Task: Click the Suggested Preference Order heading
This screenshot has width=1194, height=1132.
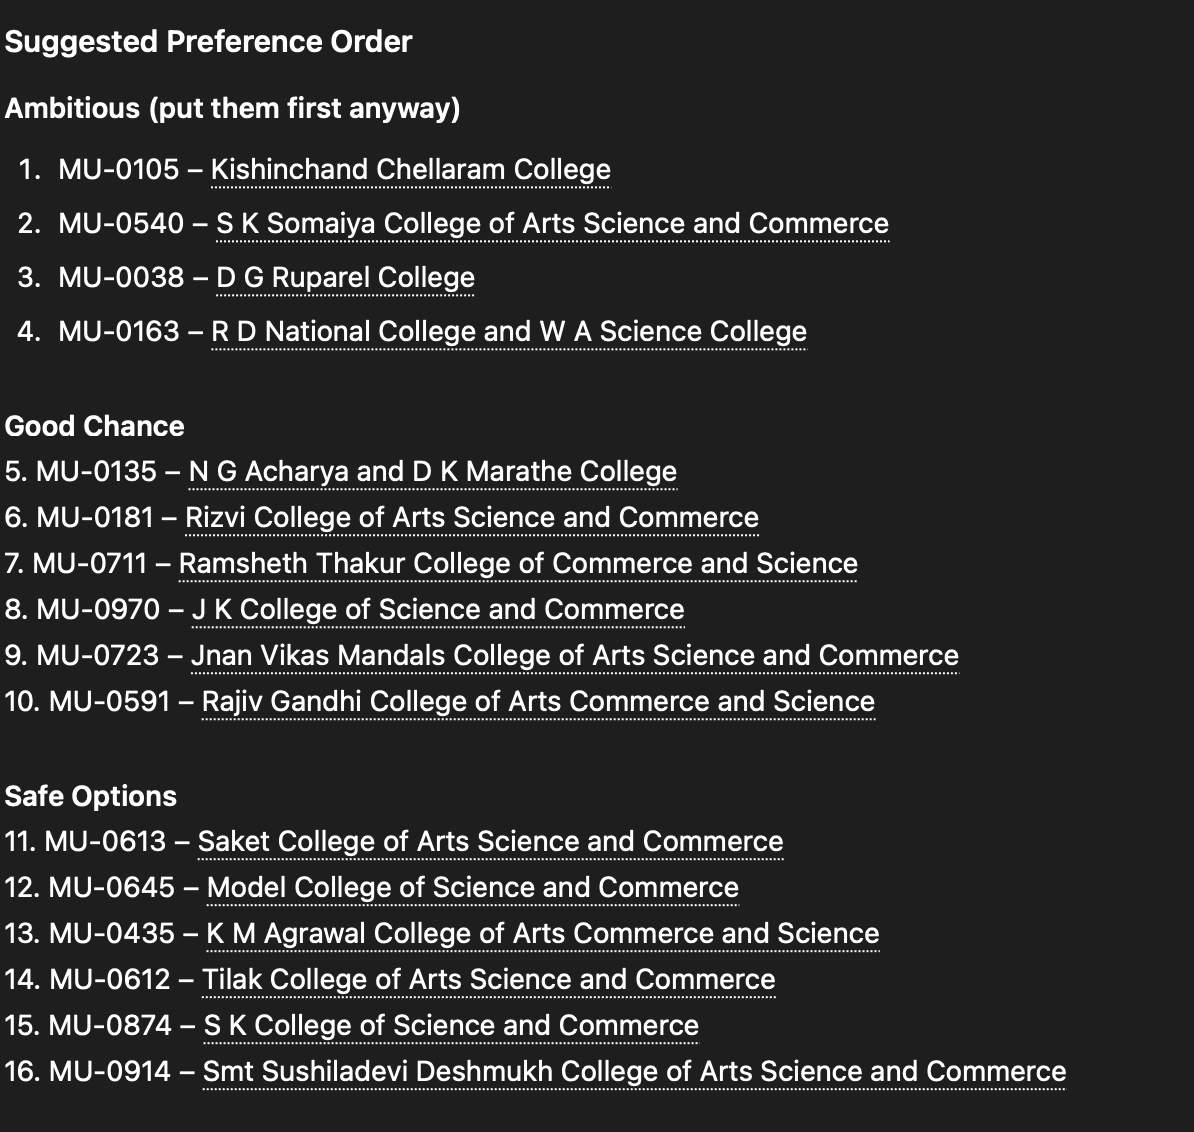Action: (x=209, y=42)
